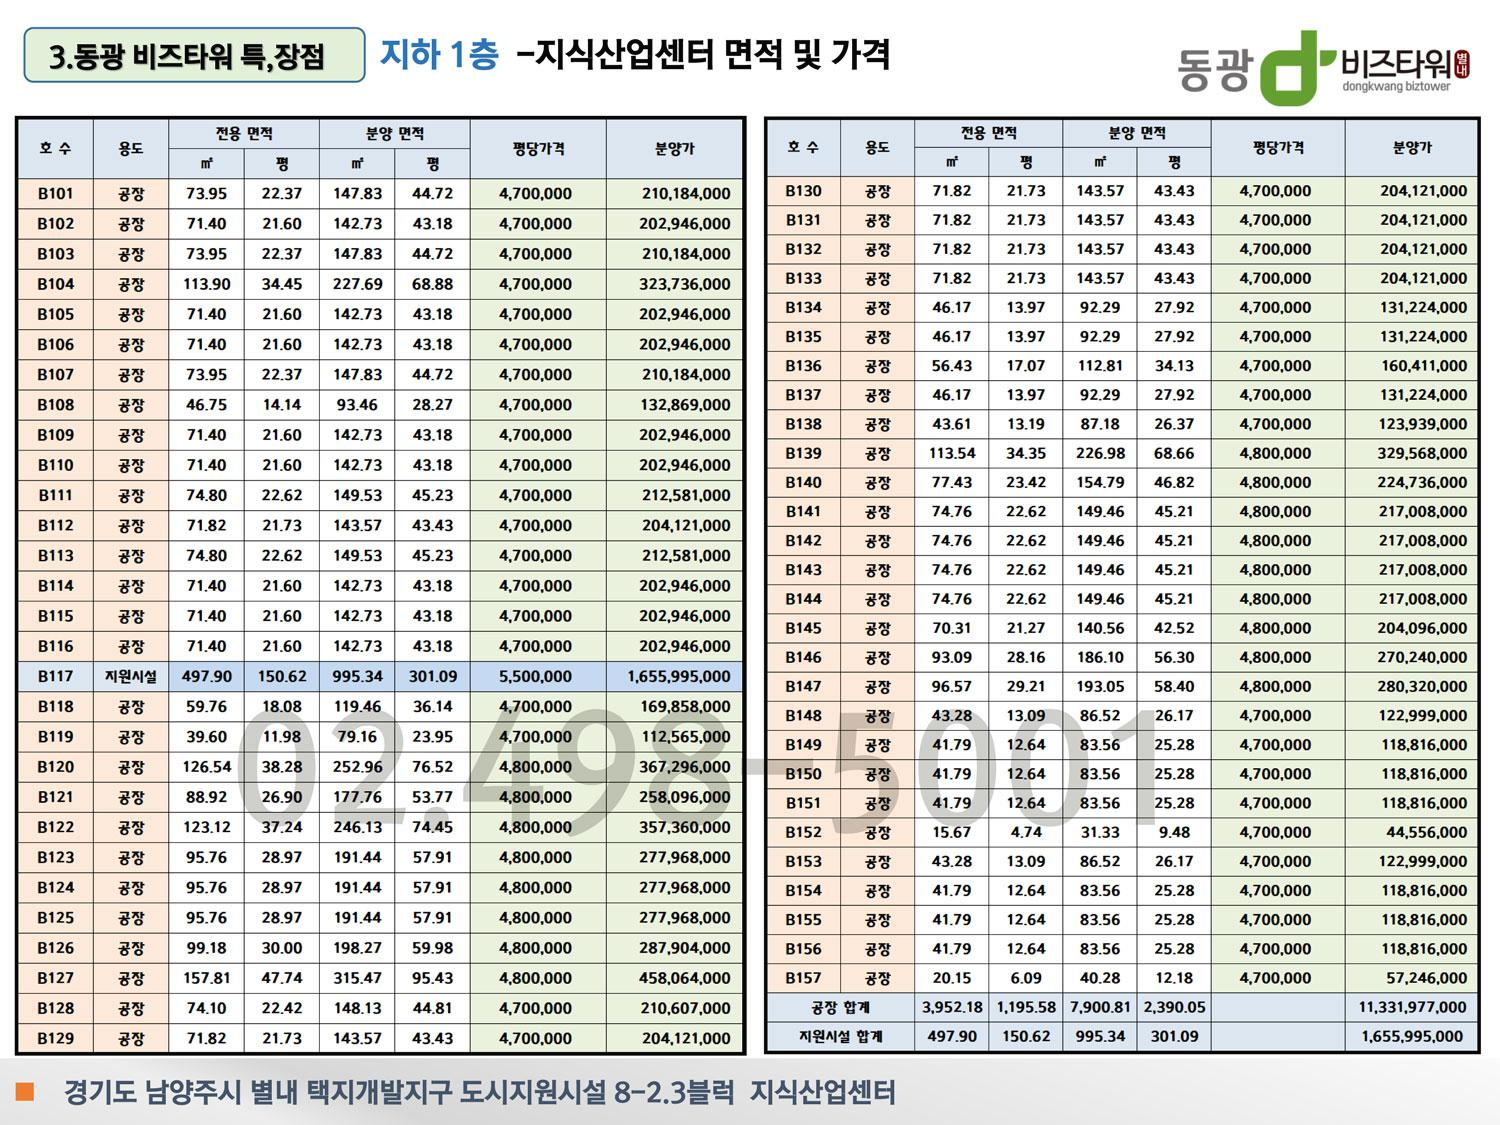Image resolution: width=1500 pixels, height=1125 pixels.
Task: Click the 7,900.81 total sale area
Action: [x=1100, y=1007]
